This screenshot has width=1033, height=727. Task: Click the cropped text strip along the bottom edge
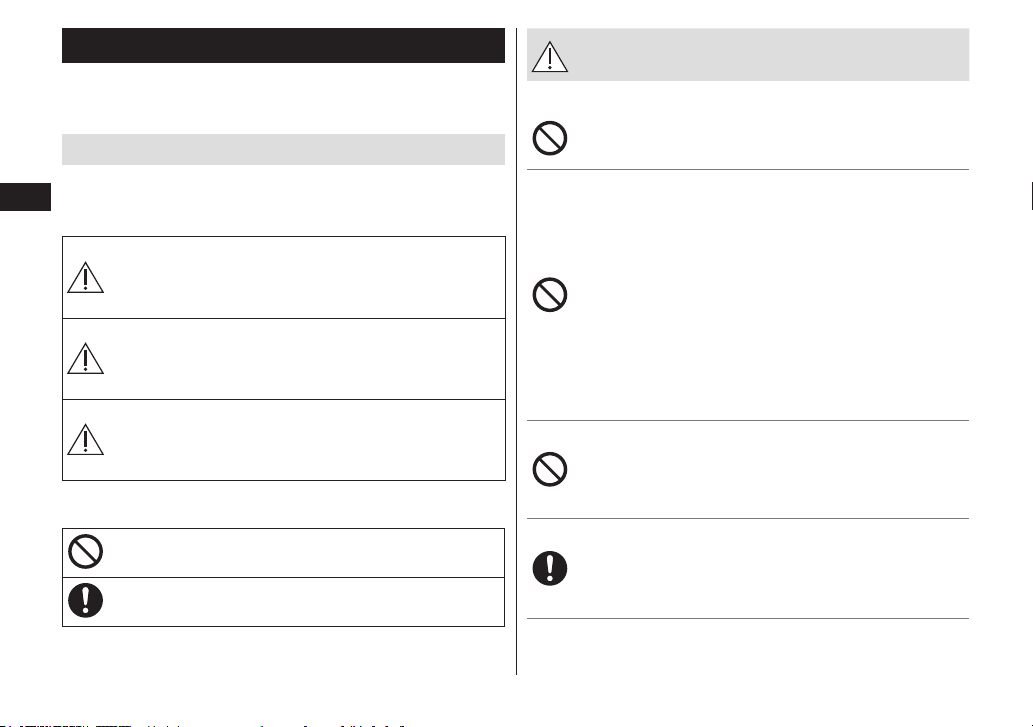coord(204,725)
